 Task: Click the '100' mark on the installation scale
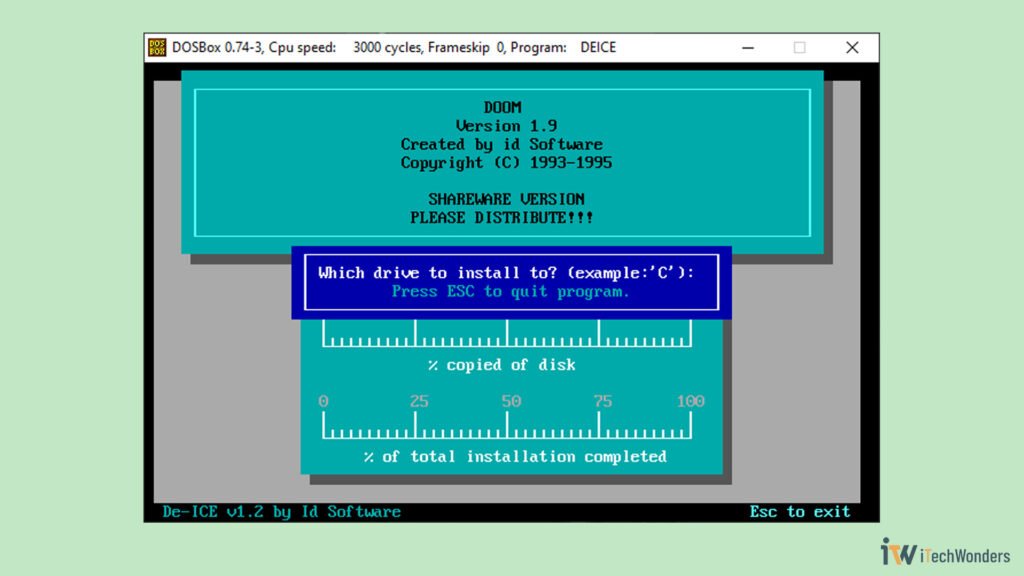[x=691, y=400]
